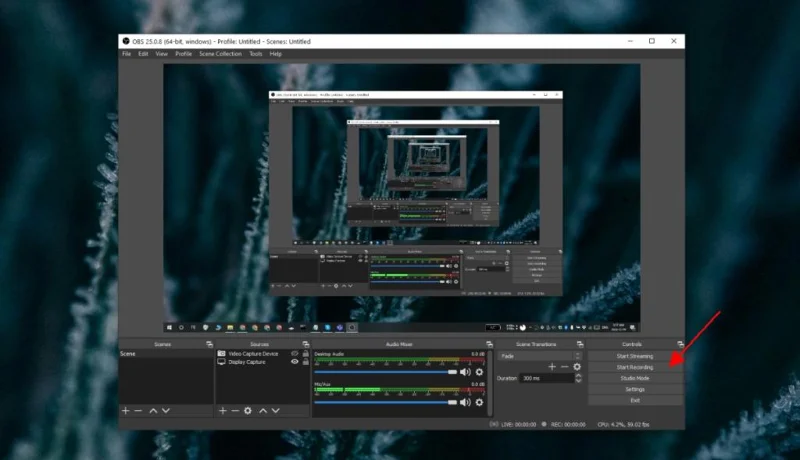Screen dimensions: 800x460
Task: Mute Desktop Audio speaker icon
Action: click(x=465, y=372)
